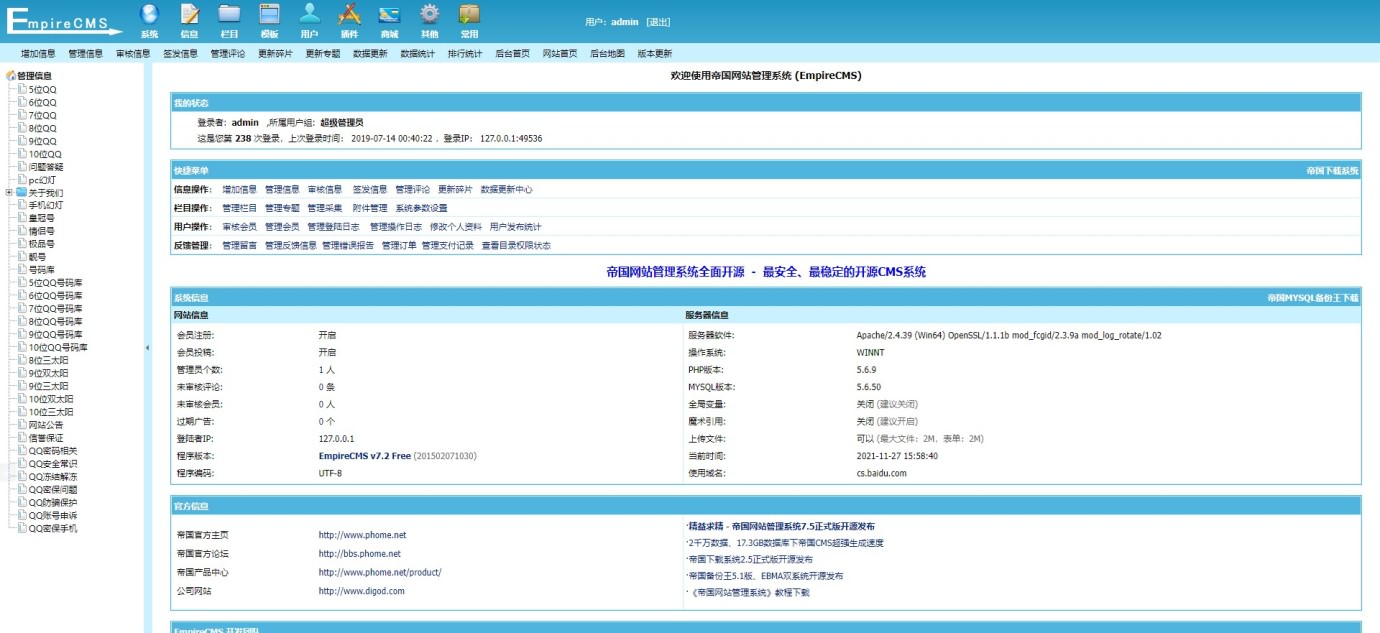Select 6位QQ in the sidebar tree
Screen dimensions: 1380x633
click(42, 103)
